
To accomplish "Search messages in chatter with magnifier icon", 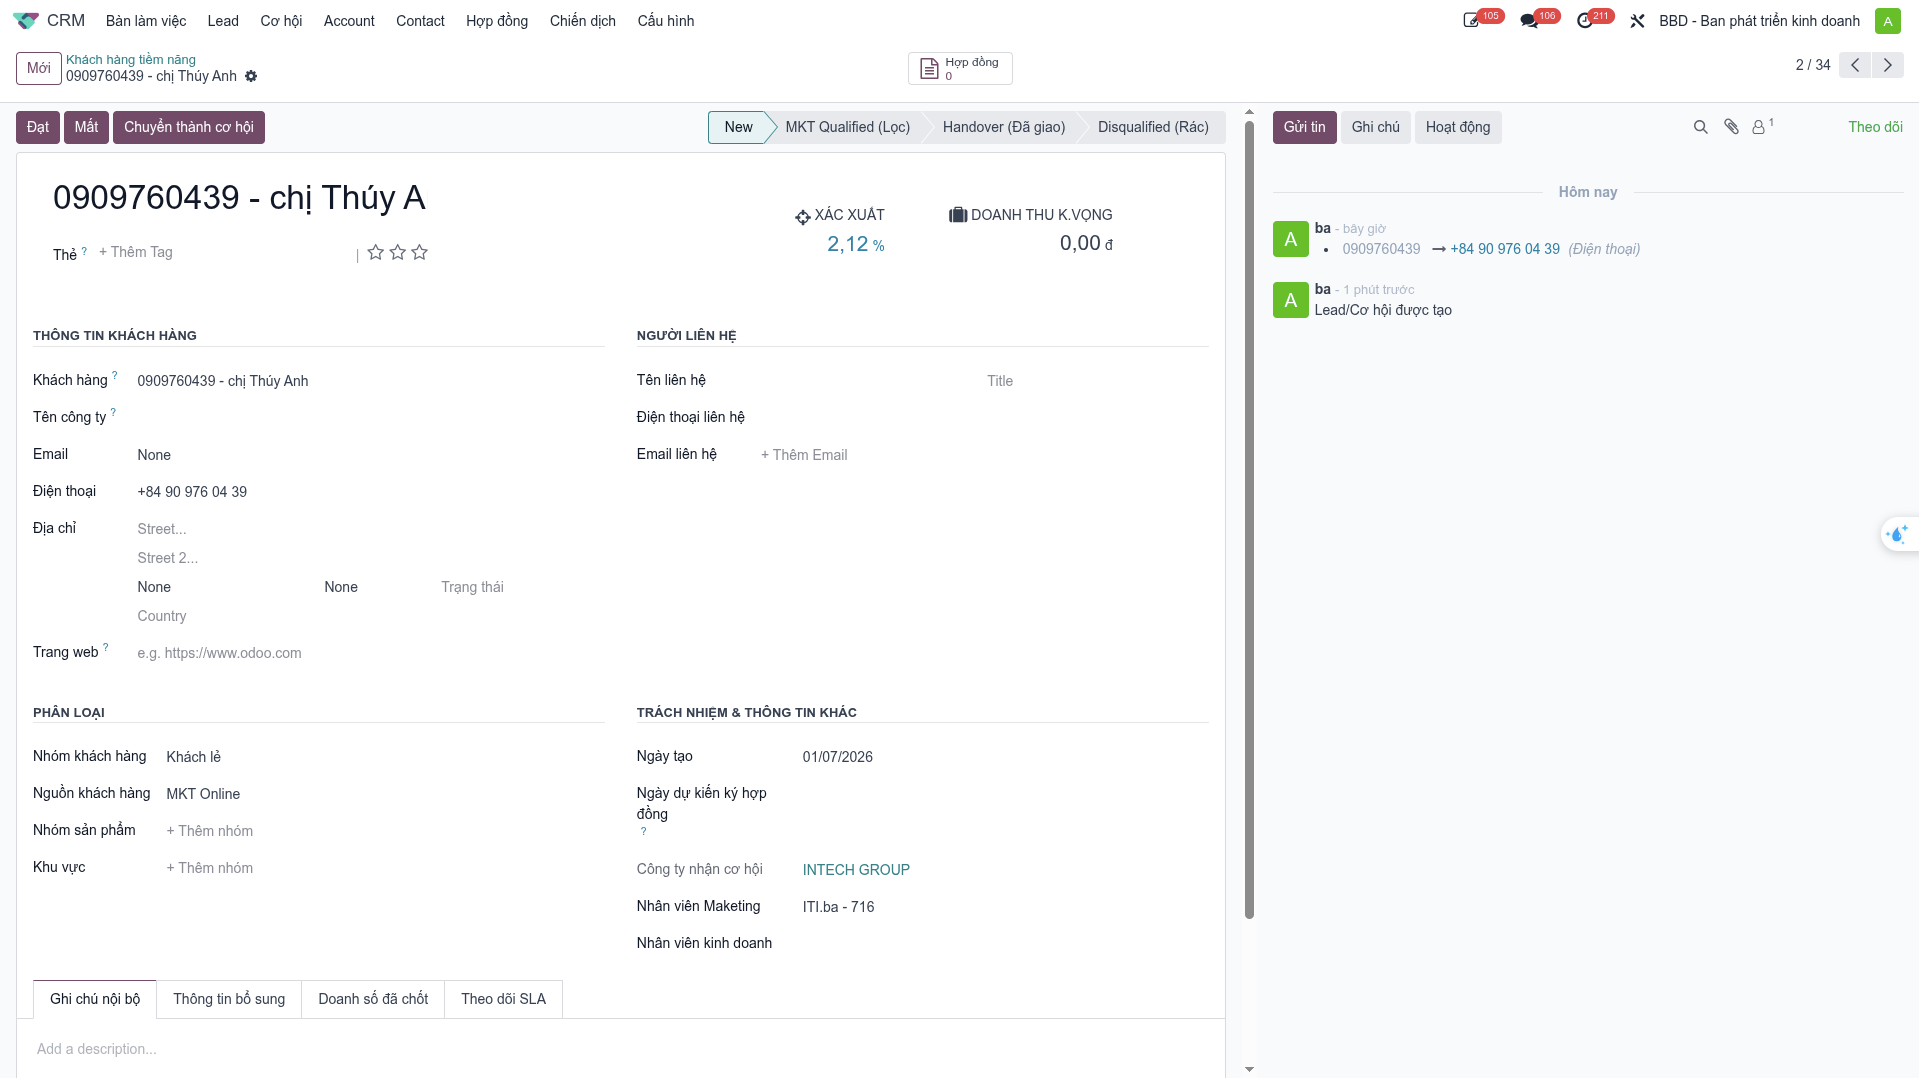I will click(1700, 127).
